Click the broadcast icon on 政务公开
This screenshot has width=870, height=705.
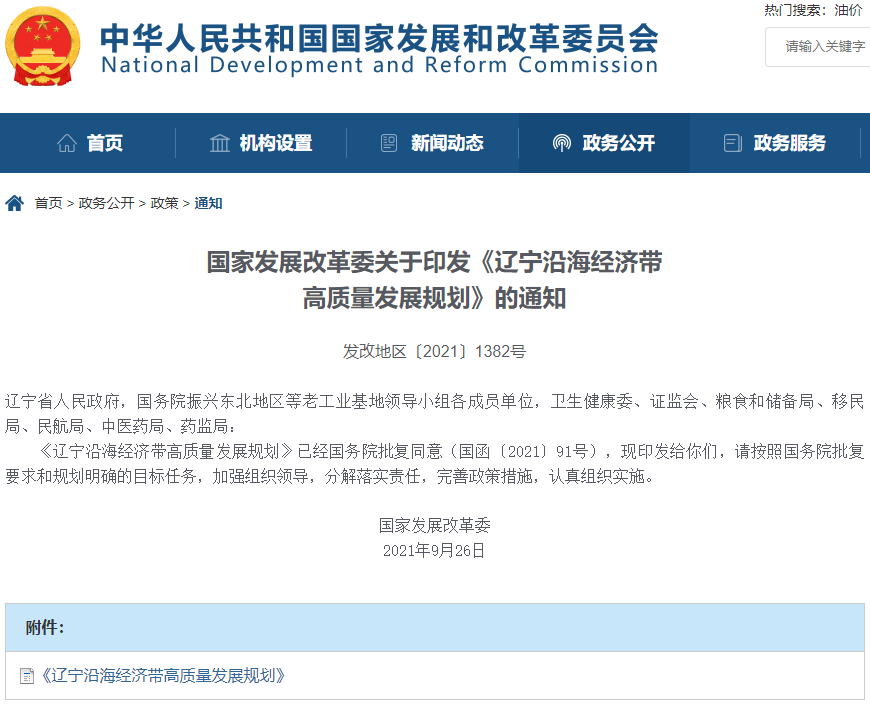[x=561, y=142]
